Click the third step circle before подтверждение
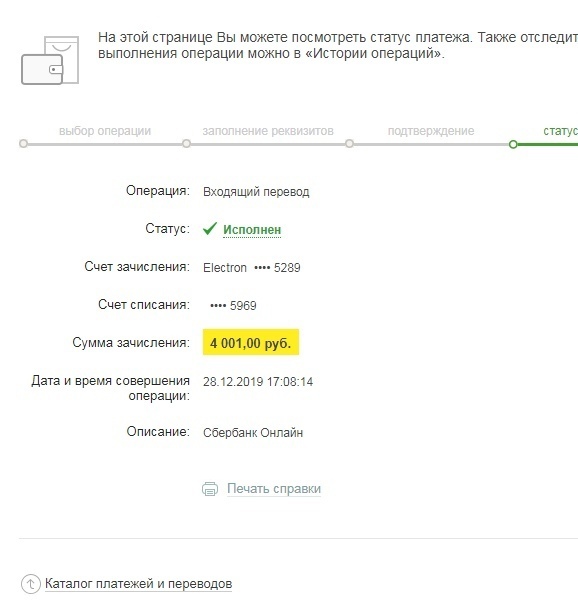Image resolution: width=578 pixels, height=606 pixels. click(x=349, y=144)
